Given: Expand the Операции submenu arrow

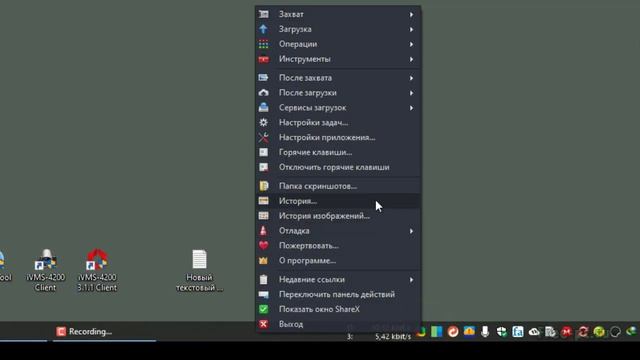Looking at the screenshot, I should [411, 44].
